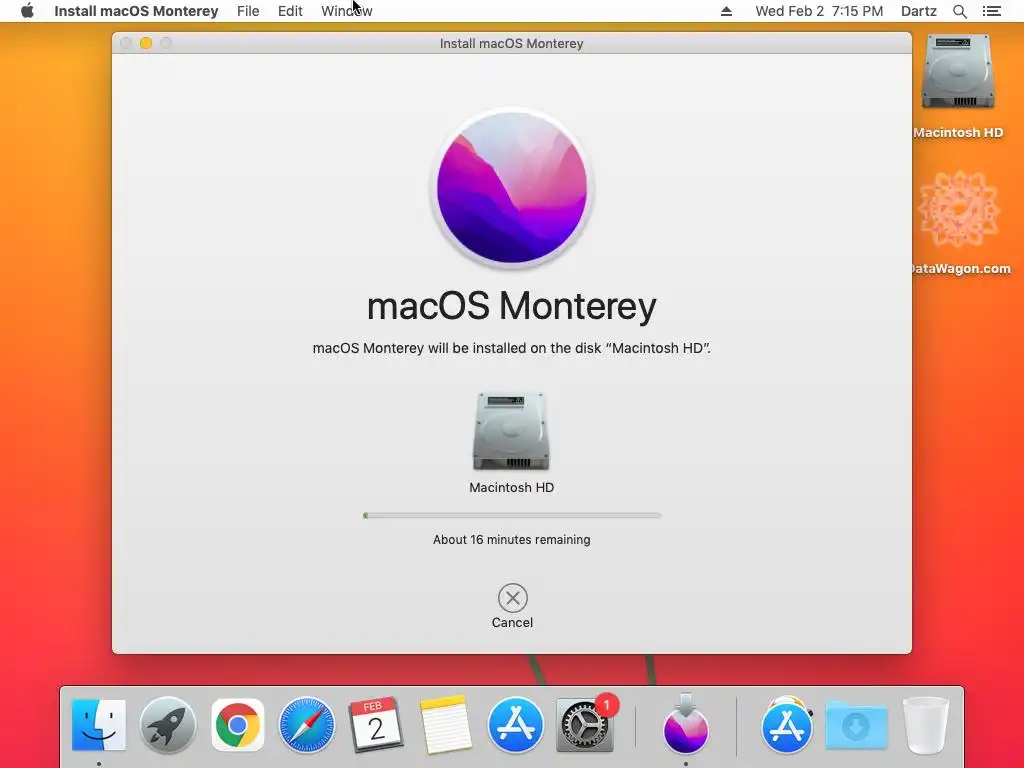
Task: Open the Edit menu
Action: point(290,11)
